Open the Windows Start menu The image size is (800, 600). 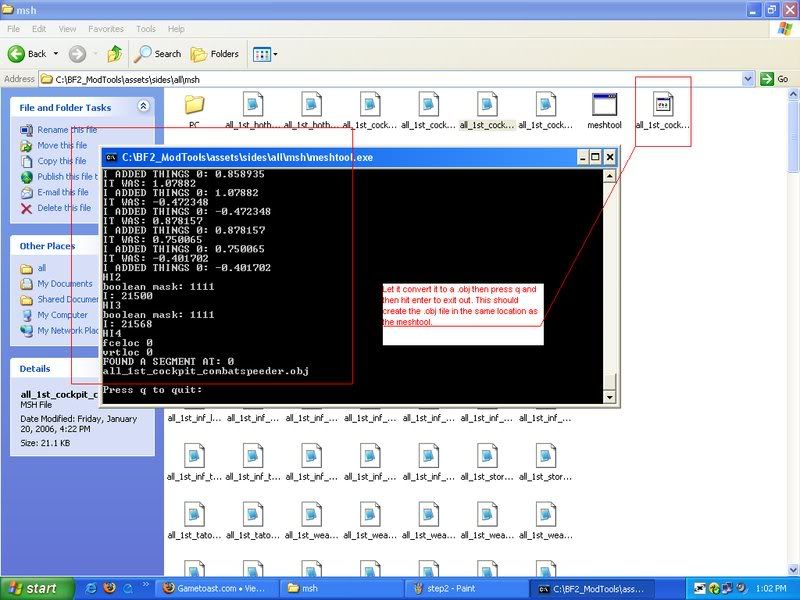(x=36, y=588)
